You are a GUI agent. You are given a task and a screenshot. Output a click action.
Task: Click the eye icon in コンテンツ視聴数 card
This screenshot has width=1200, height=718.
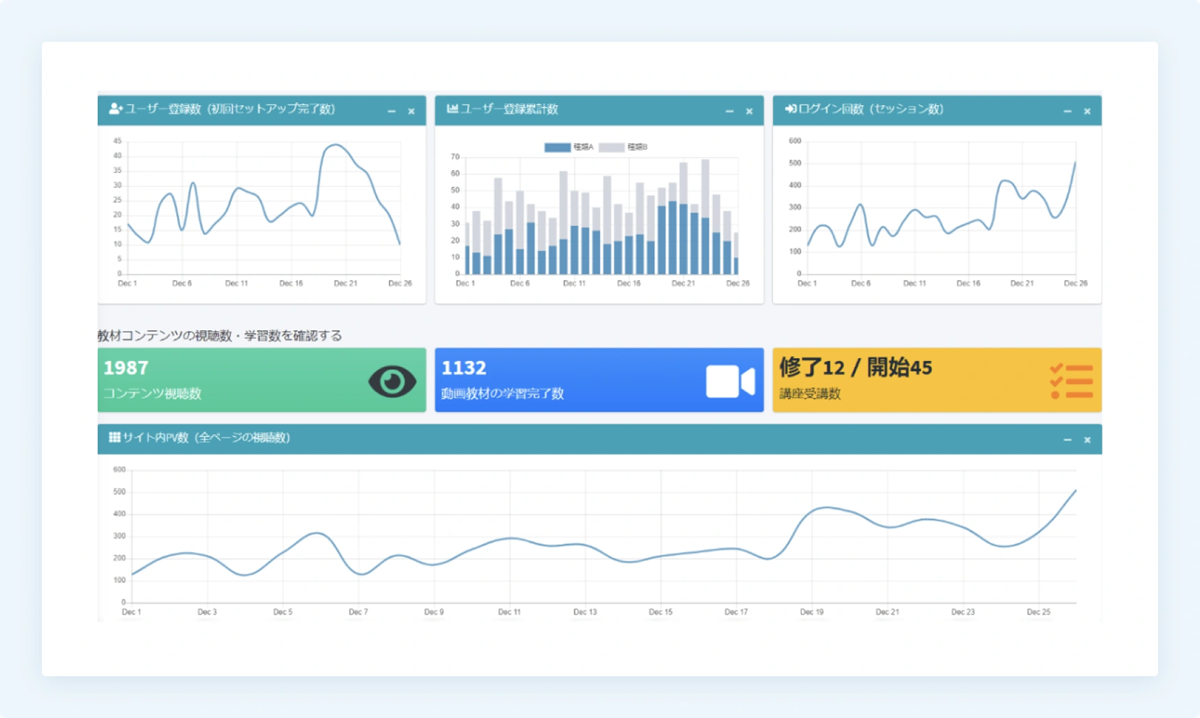pos(394,380)
